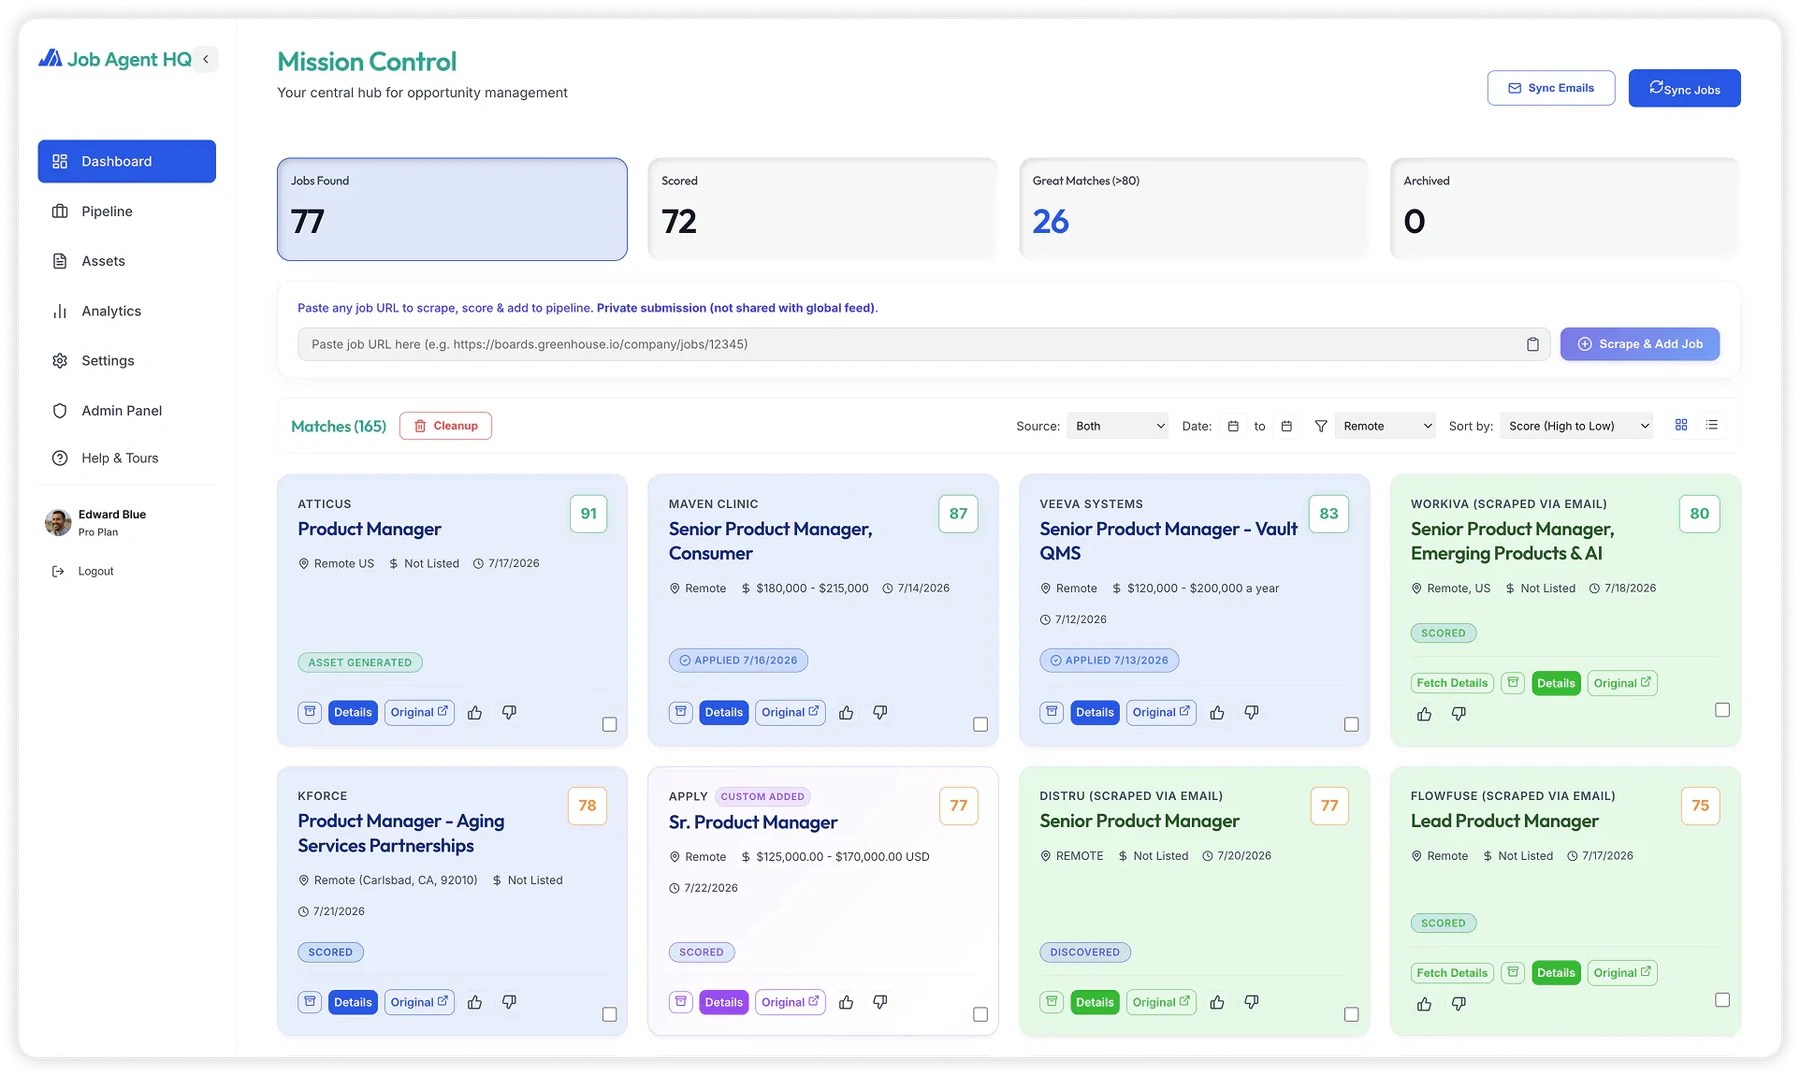The width and height of the screenshot is (1800, 1076).
Task: Thumbs up the Sr. Product Manager job
Action: pyautogui.click(x=846, y=1002)
